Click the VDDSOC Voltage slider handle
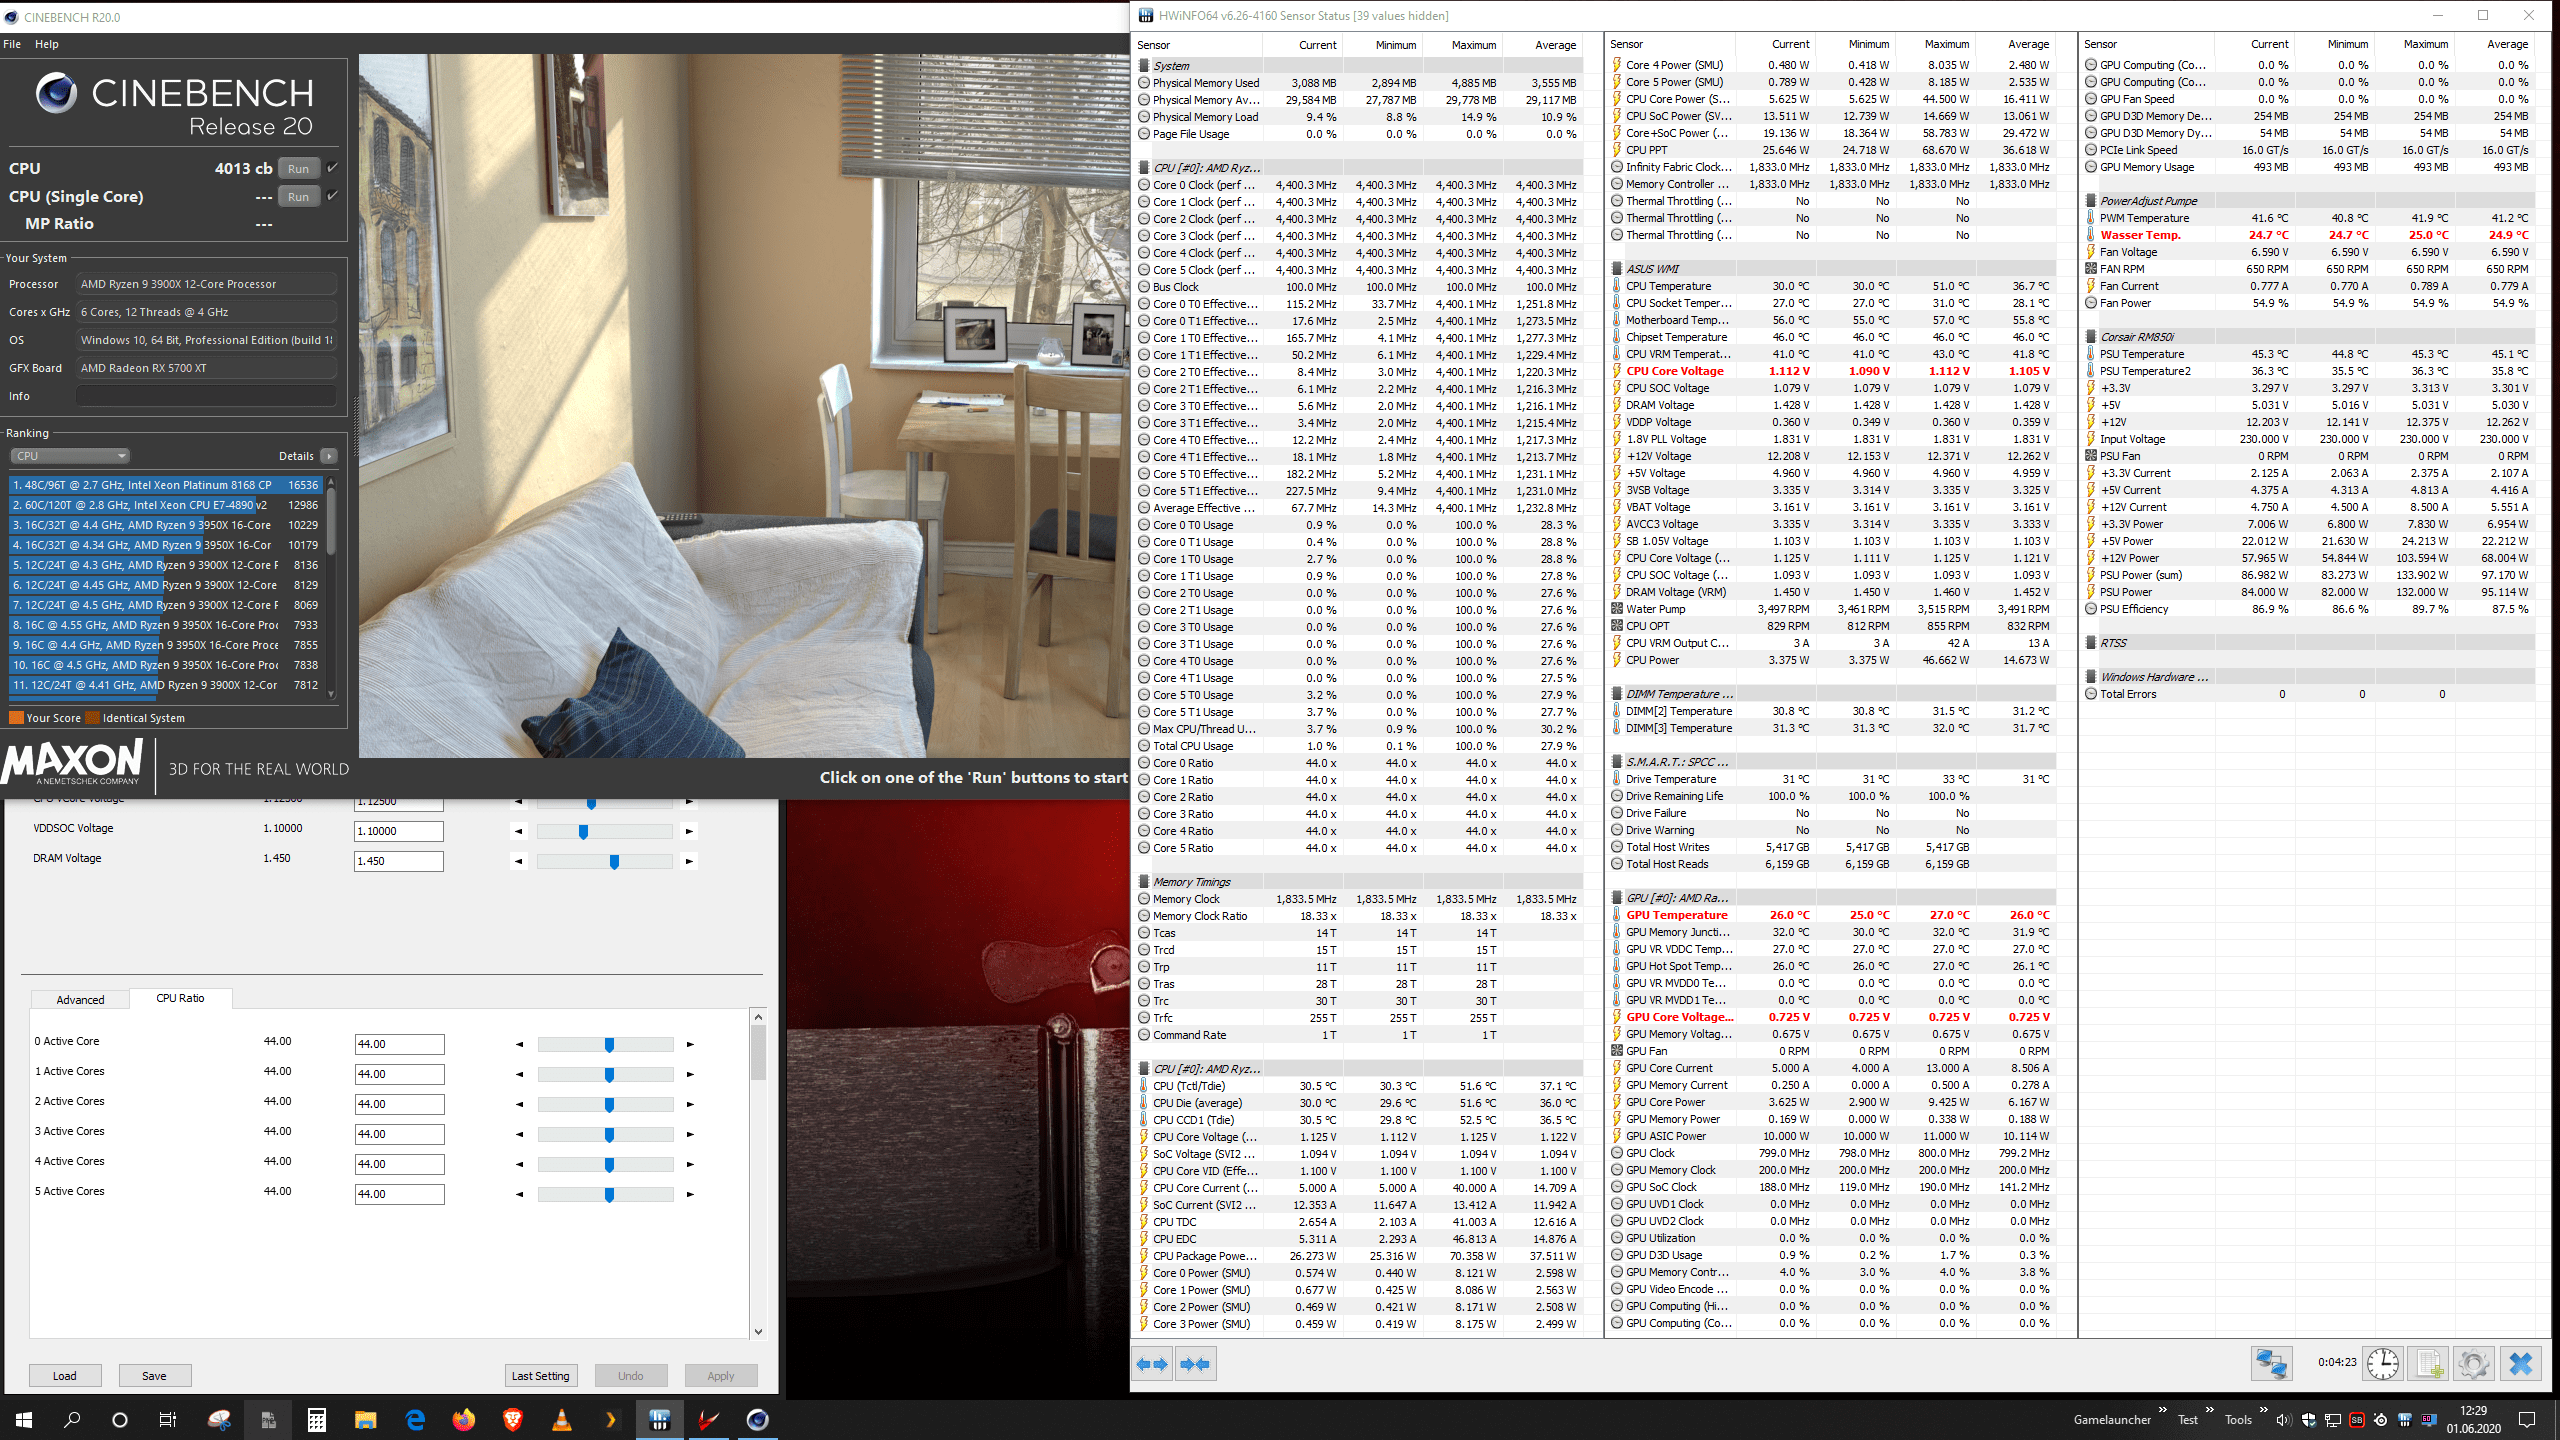2560x1440 pixels. [583, 832]
